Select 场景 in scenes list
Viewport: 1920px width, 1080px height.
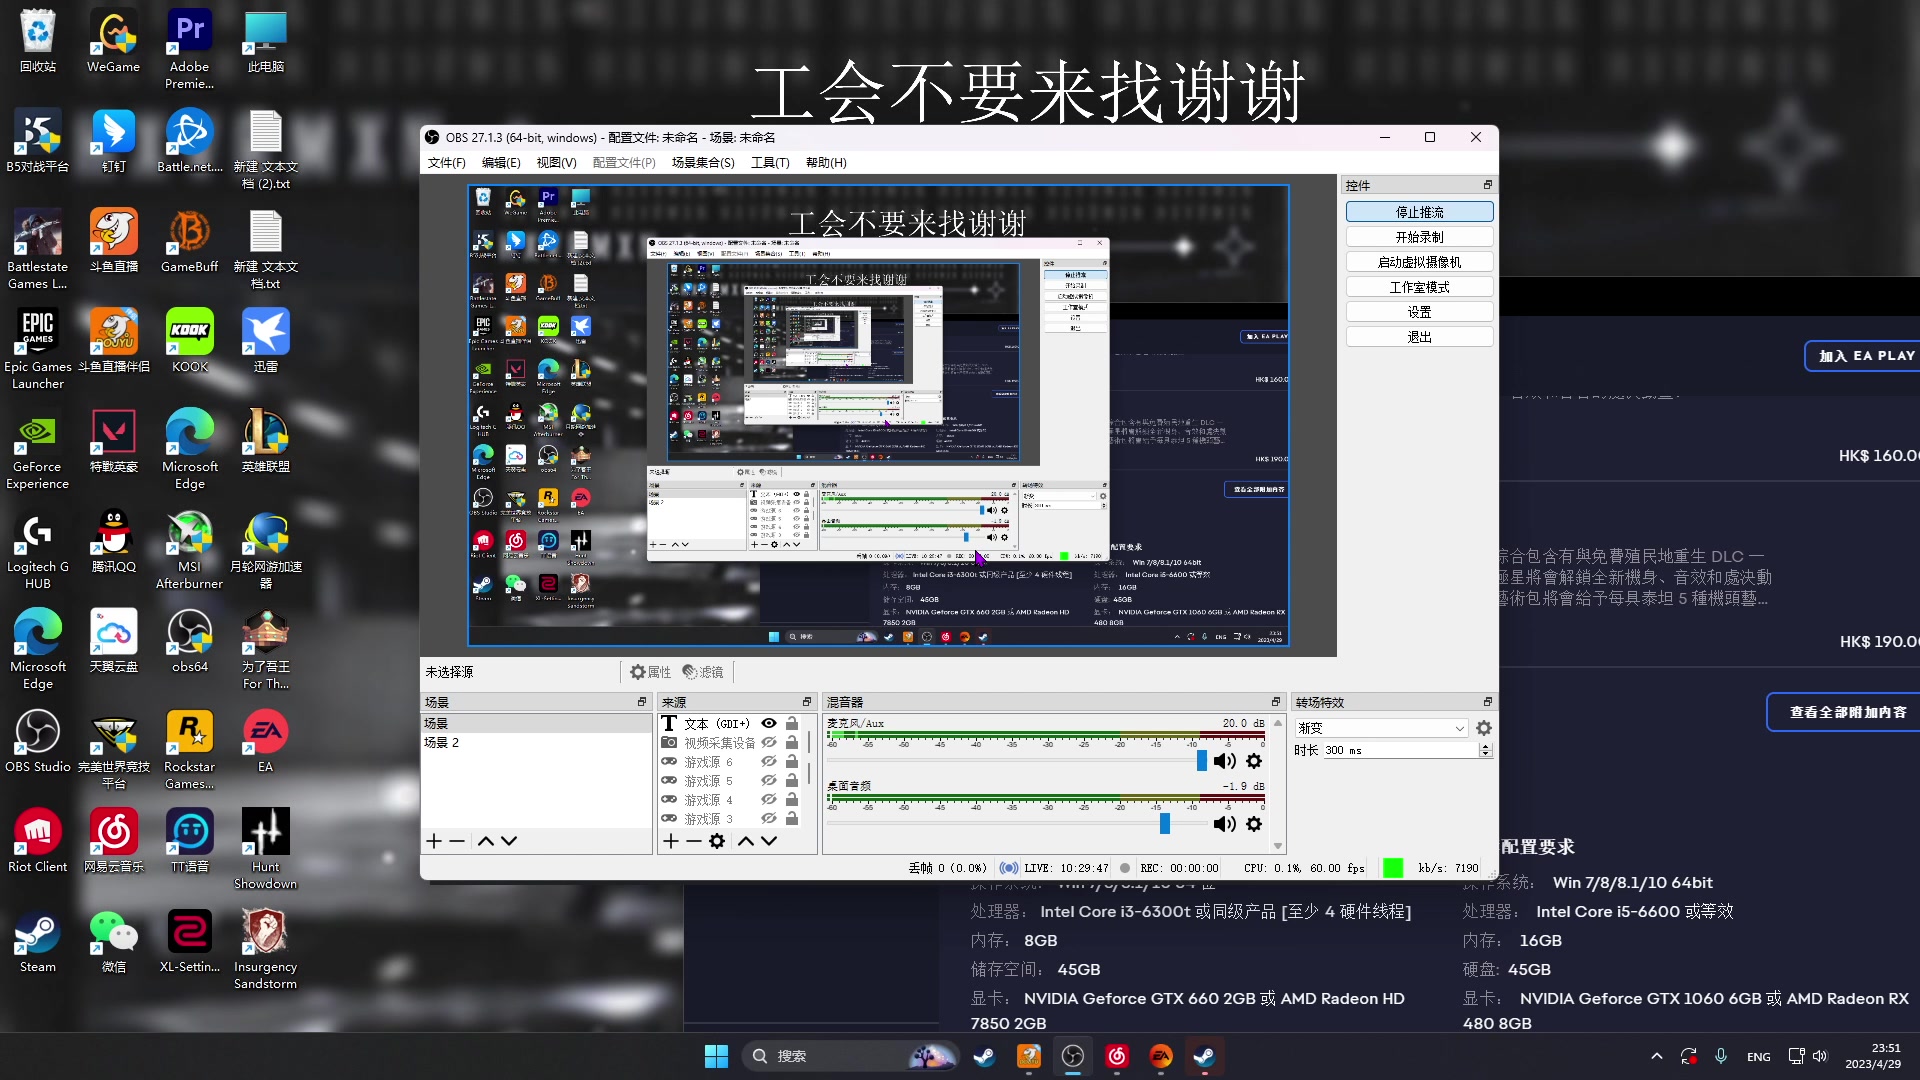tap(536, 723)
